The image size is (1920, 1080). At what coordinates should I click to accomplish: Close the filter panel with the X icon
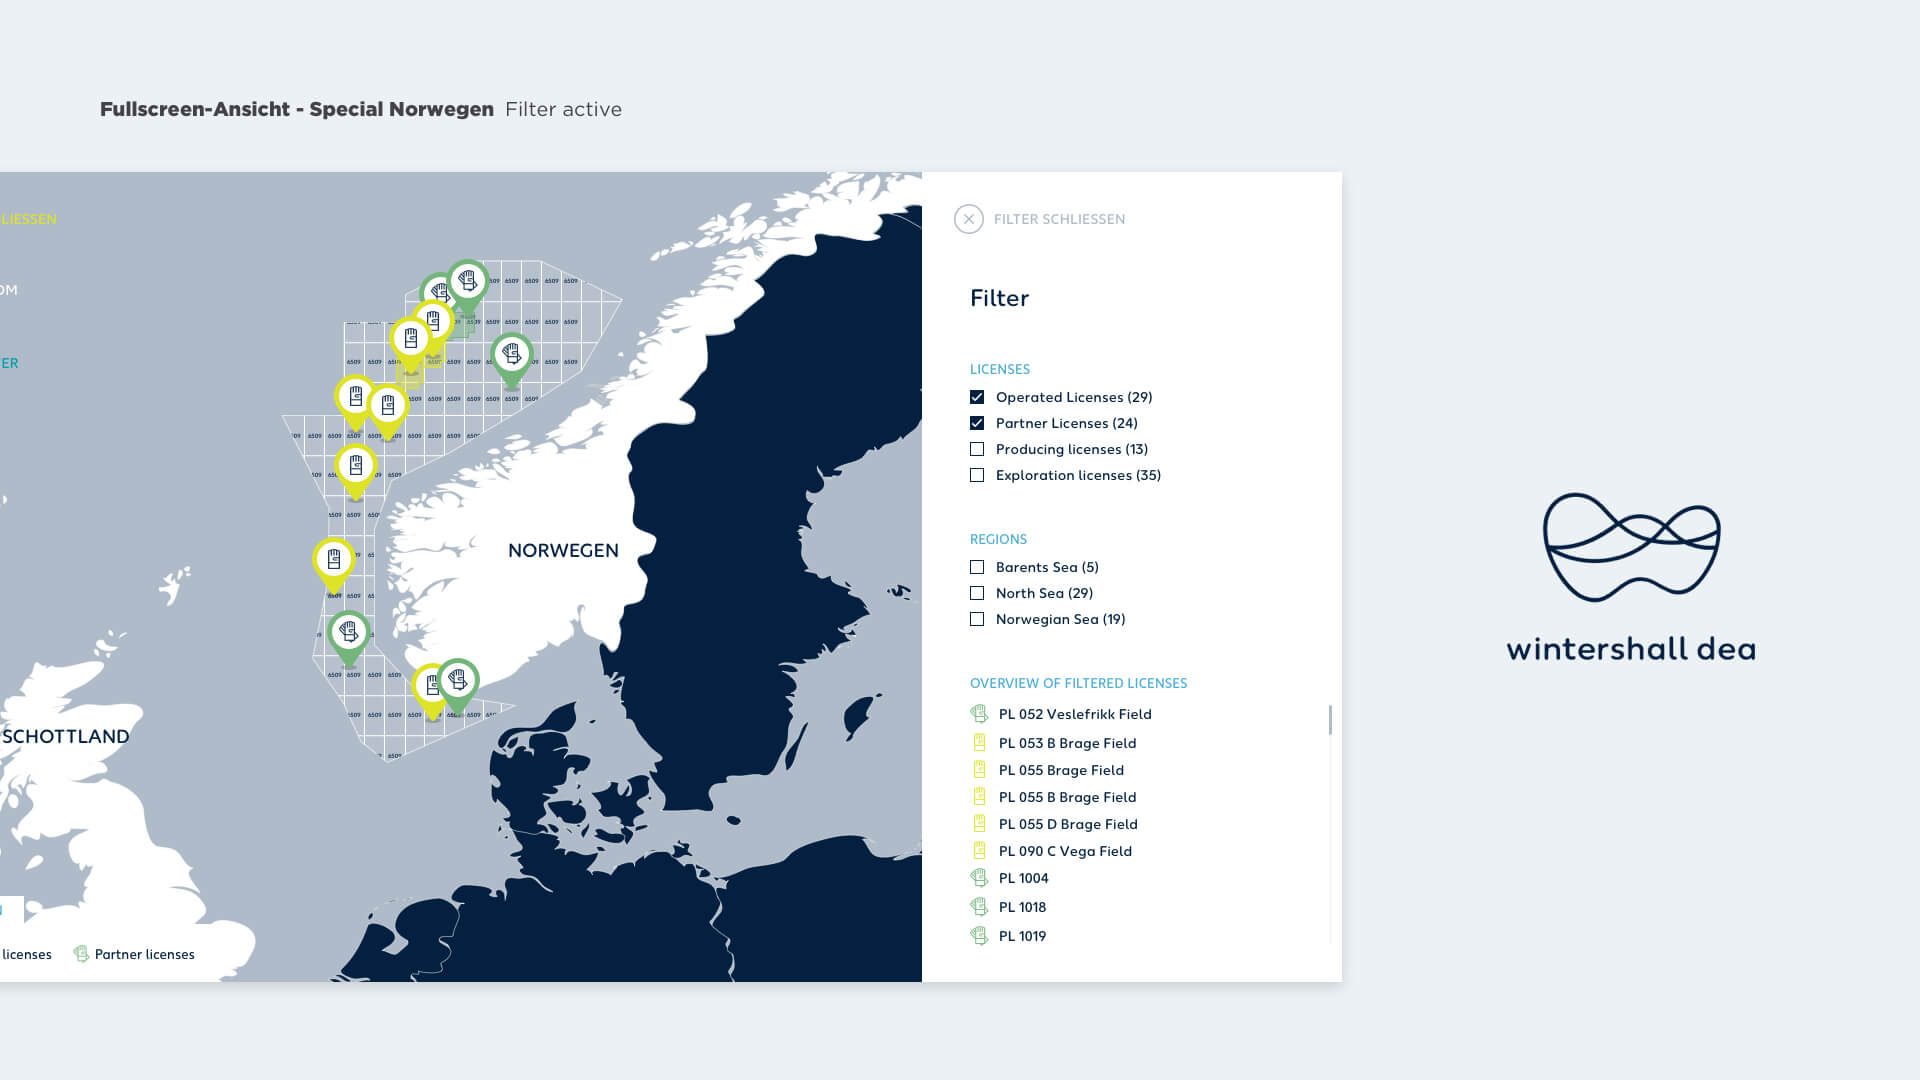coord(968,219)
